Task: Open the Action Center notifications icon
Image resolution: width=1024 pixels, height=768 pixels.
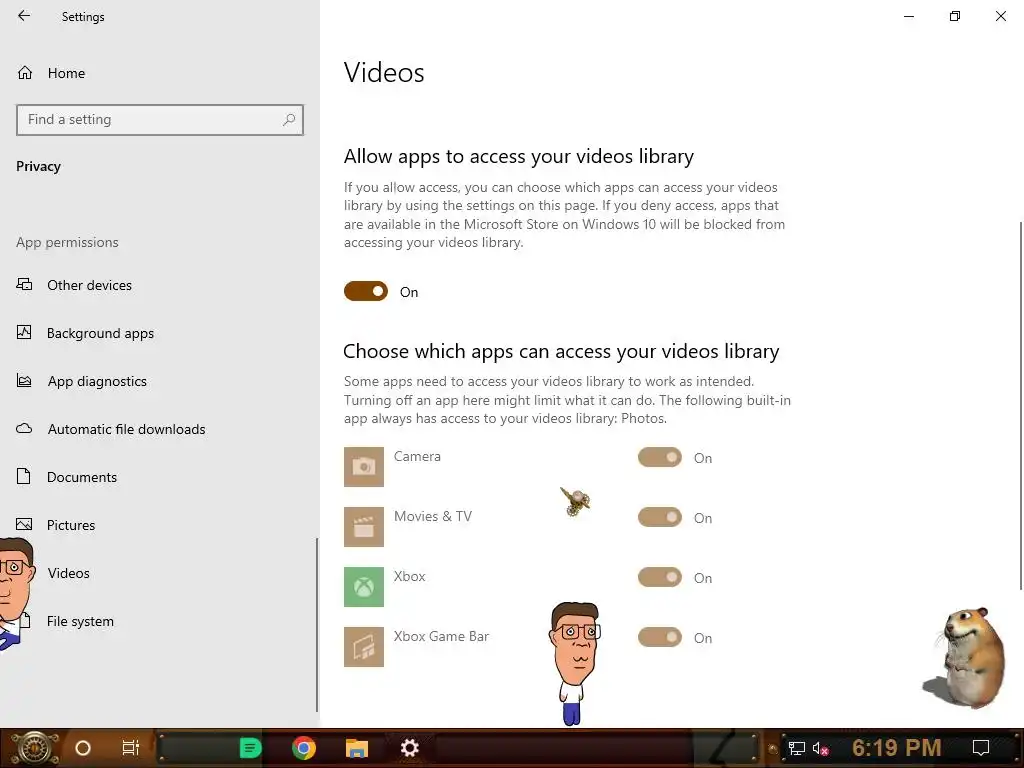Action: [981, 748]
